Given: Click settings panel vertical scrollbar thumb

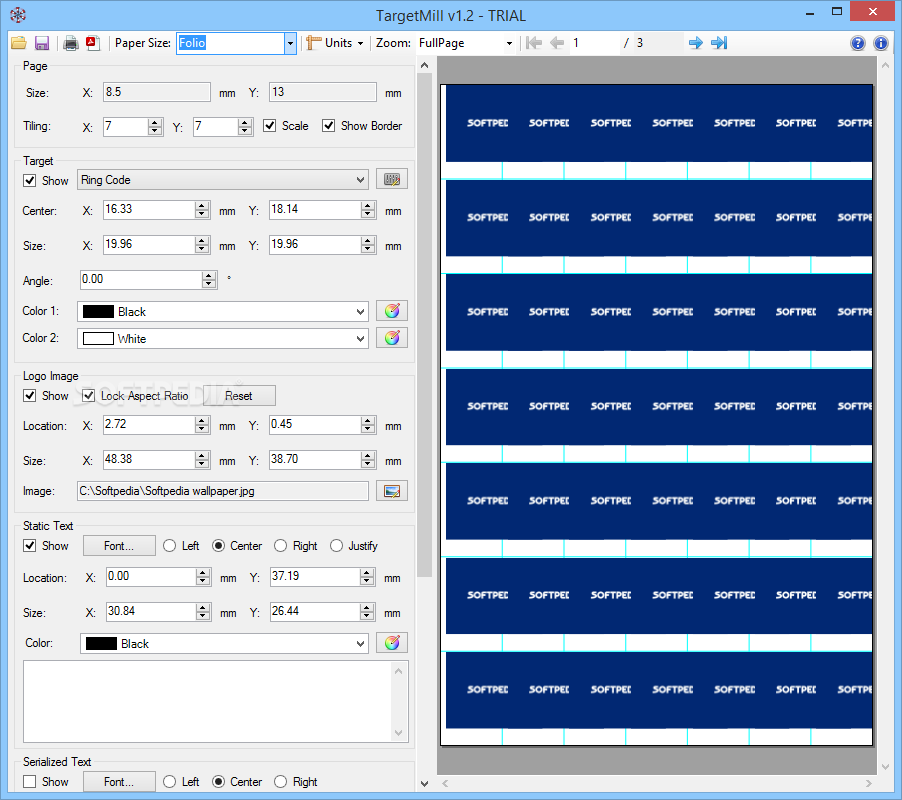Looking at the screenshot, I should 424,324.
